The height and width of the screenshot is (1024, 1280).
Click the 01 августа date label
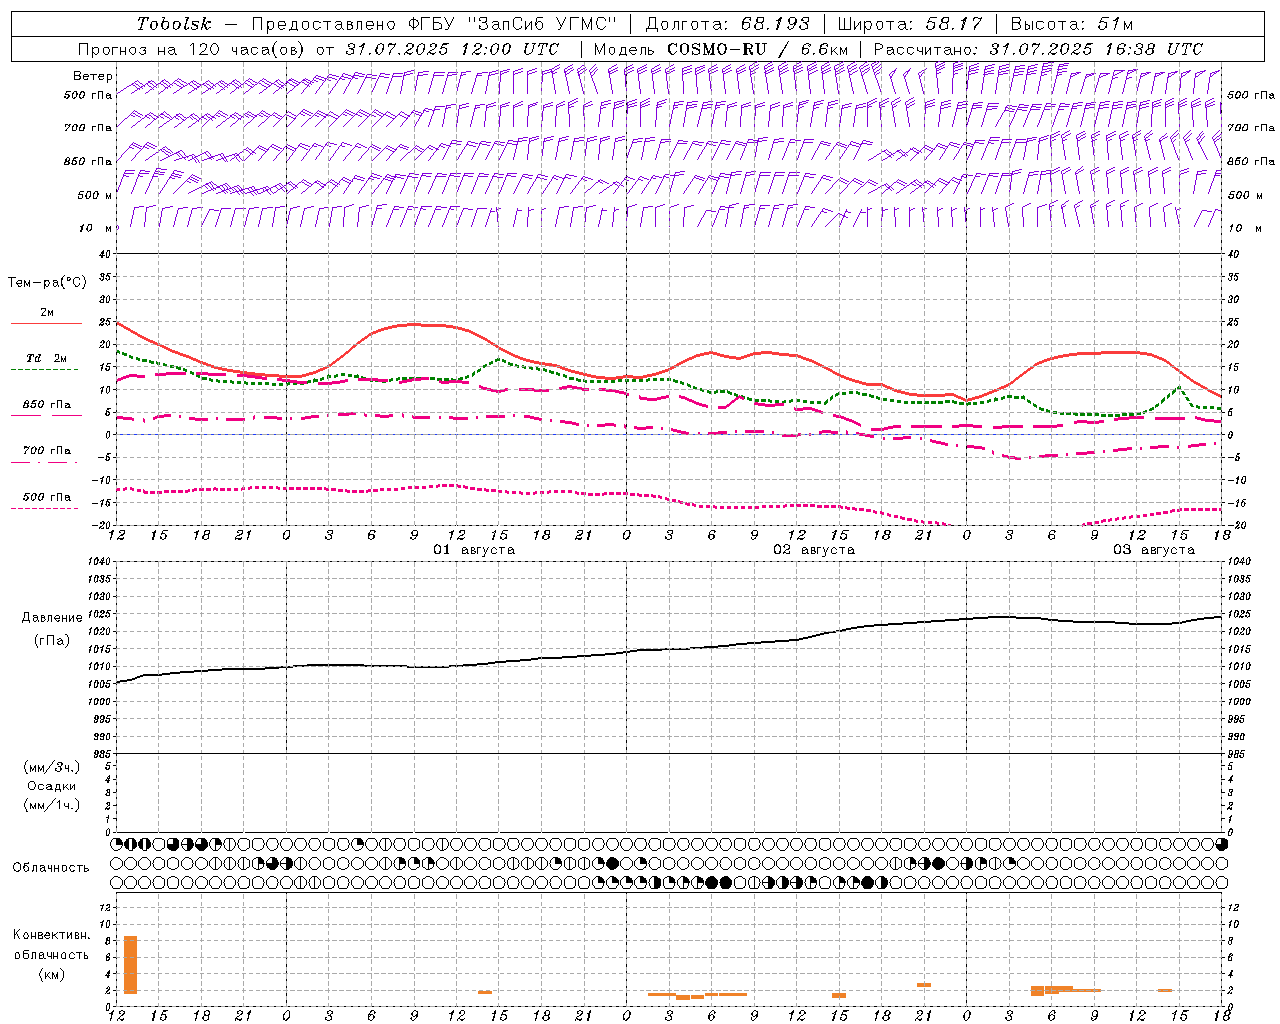tap(473, 550)
